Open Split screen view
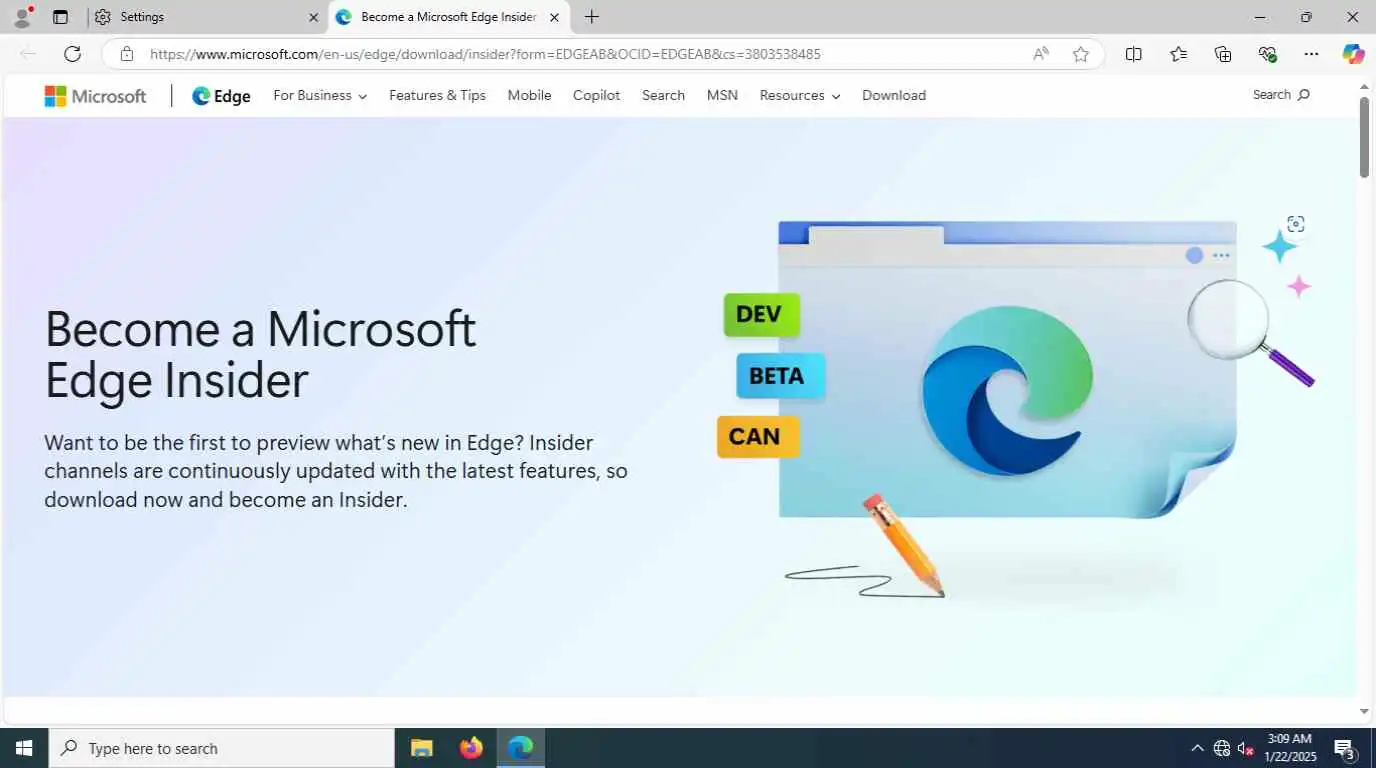The height and width of the screenshot is (768, 1376). click(x=1134, y=54)
